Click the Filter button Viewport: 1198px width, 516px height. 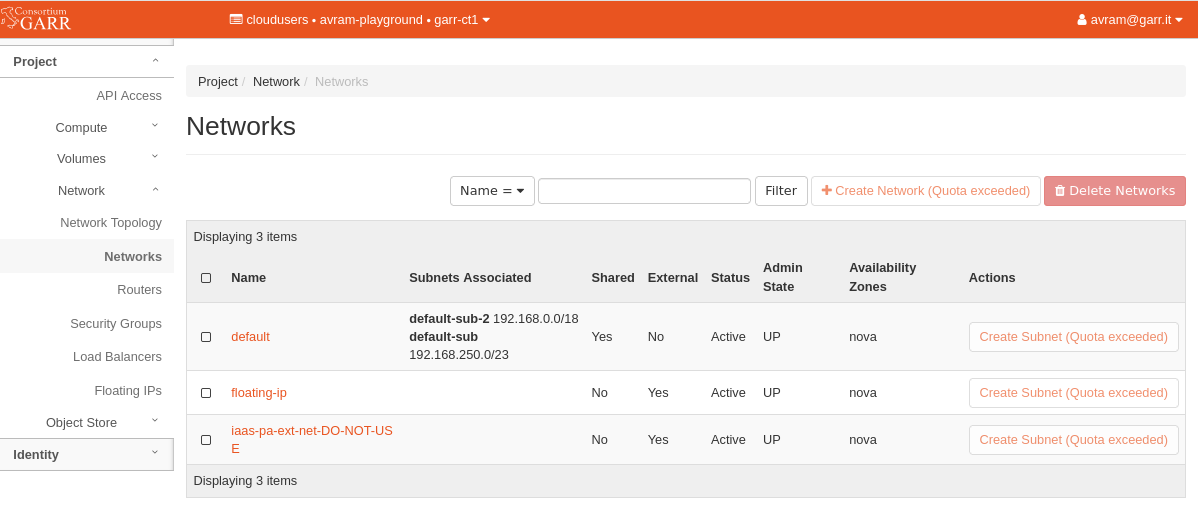pos(781,191)
